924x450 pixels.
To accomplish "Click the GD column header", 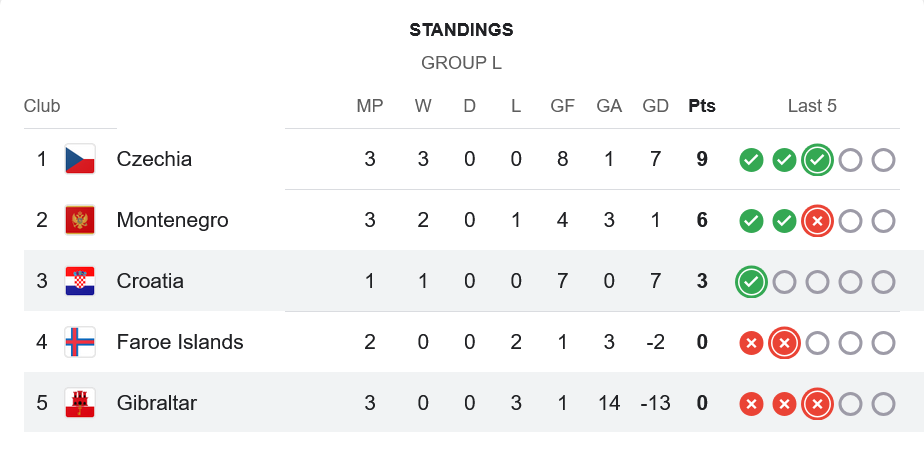I will [656, 106].
